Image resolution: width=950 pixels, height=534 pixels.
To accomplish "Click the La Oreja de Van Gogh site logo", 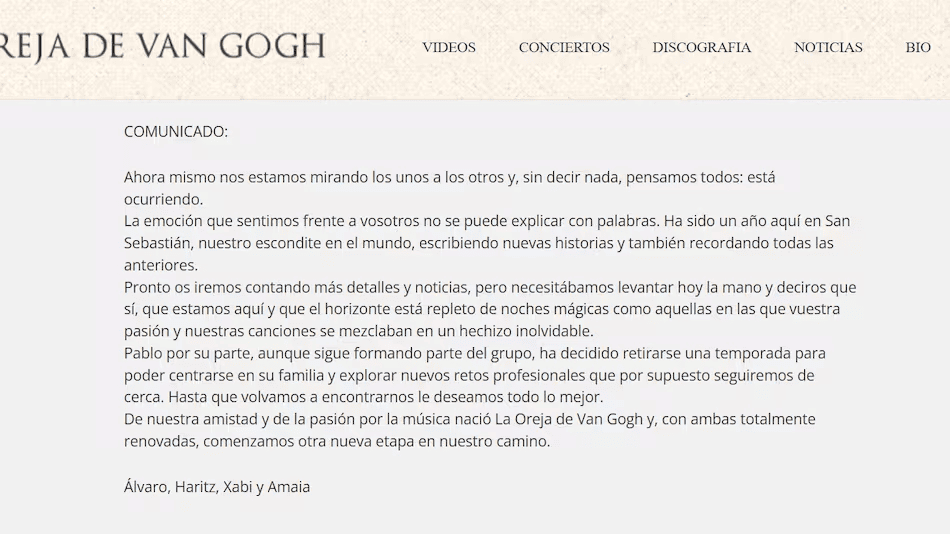I will (162, 47).
